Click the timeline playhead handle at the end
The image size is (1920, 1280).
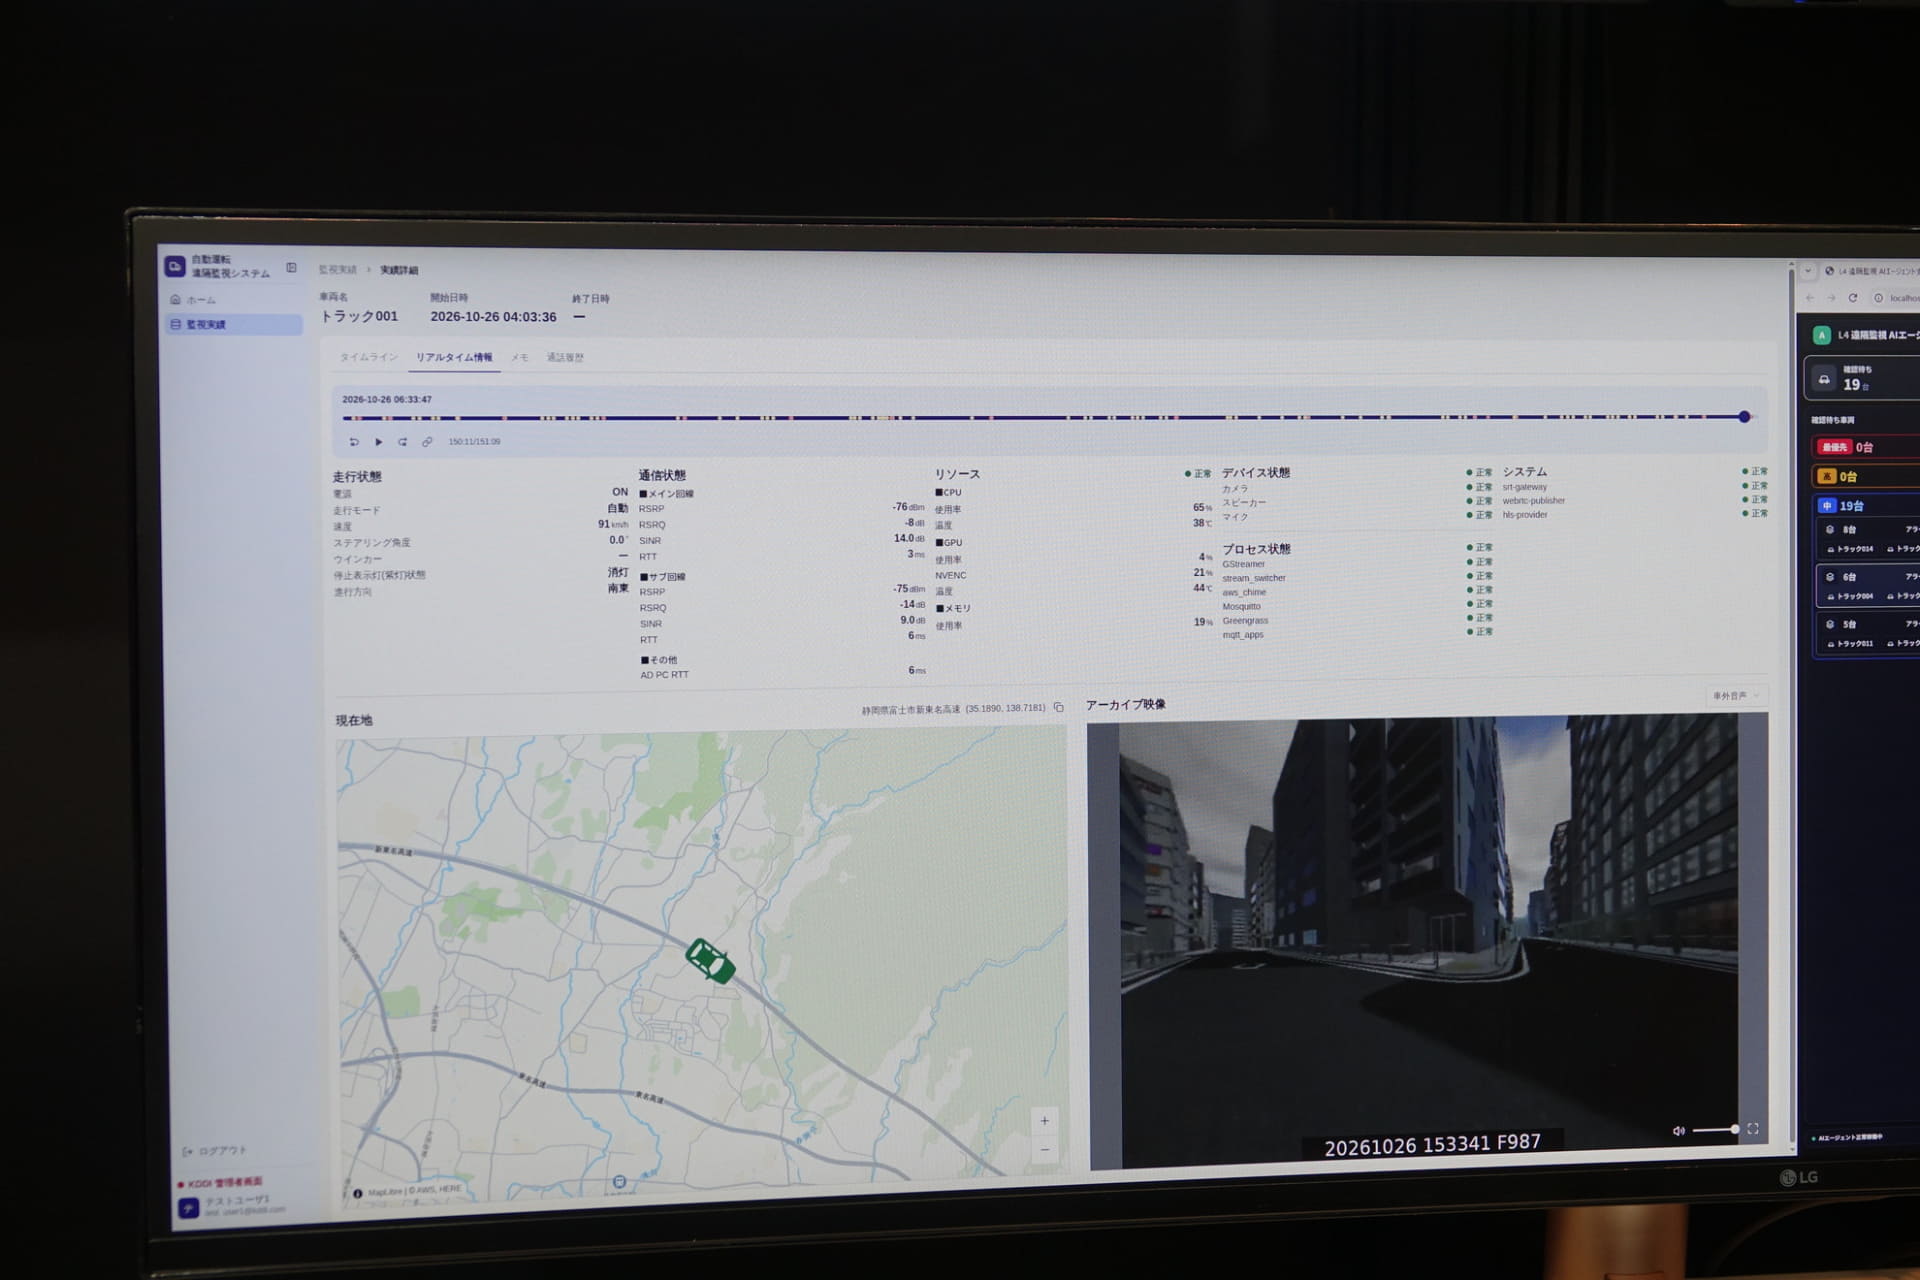pyautogui.click(x=1744, y=416)
